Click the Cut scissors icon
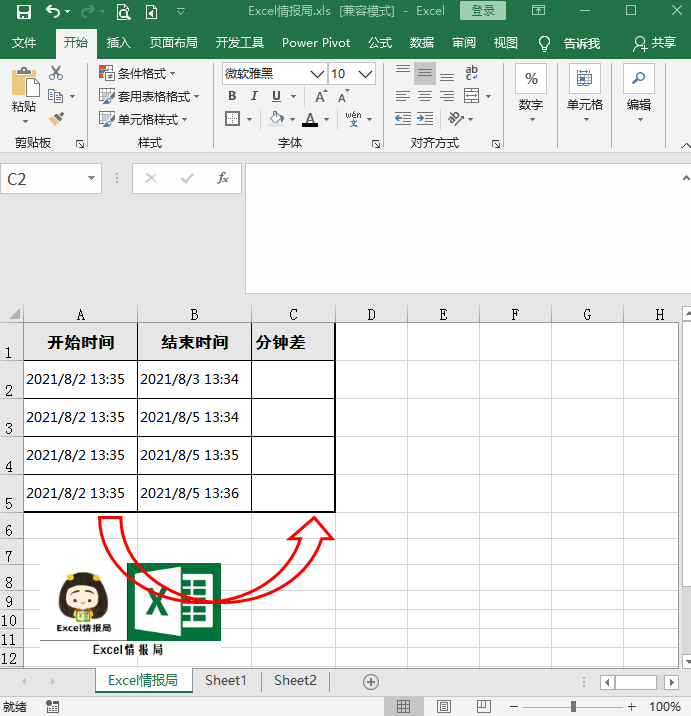The height and width of the screenshot is (716, 691). click(56, 74)
